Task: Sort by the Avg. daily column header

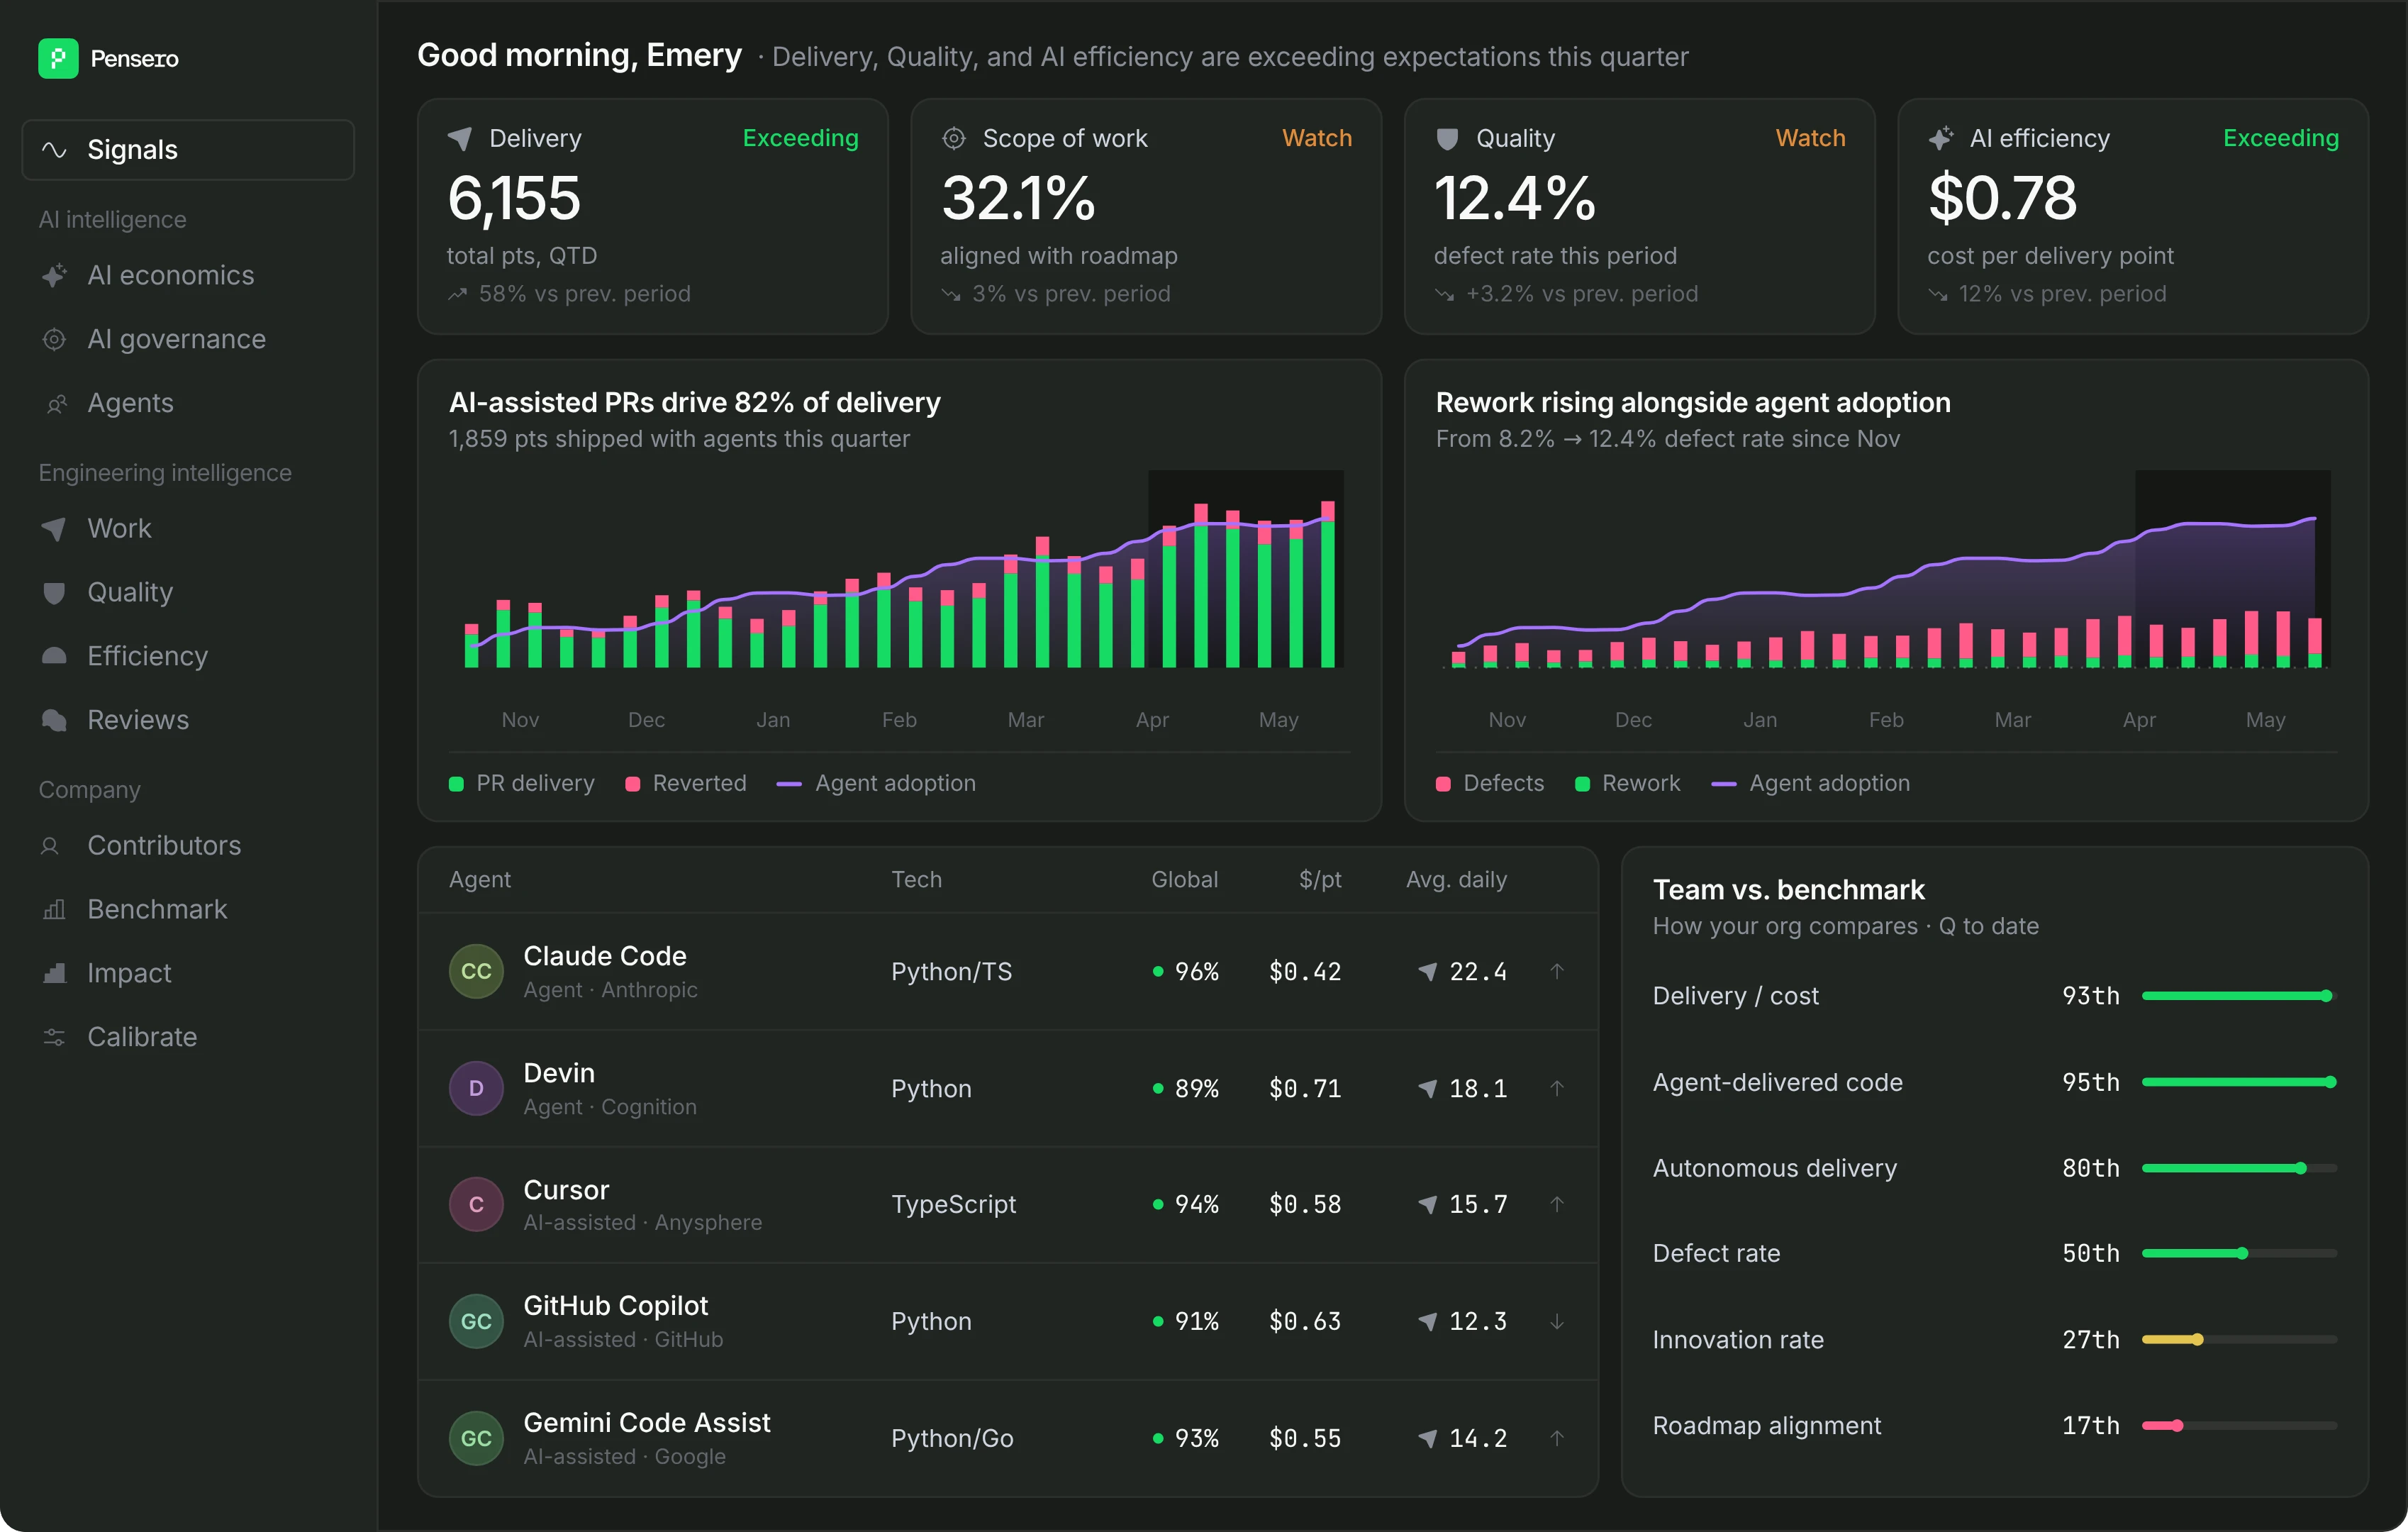Action: pos(1456,879)
